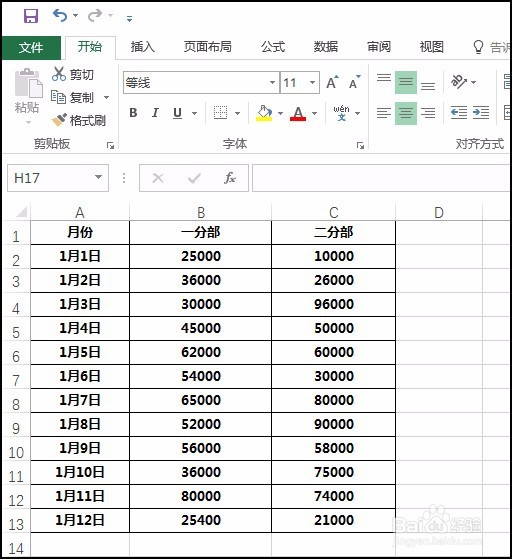Open the Customize Quick Access Toolbar arrow

[129, 19]
